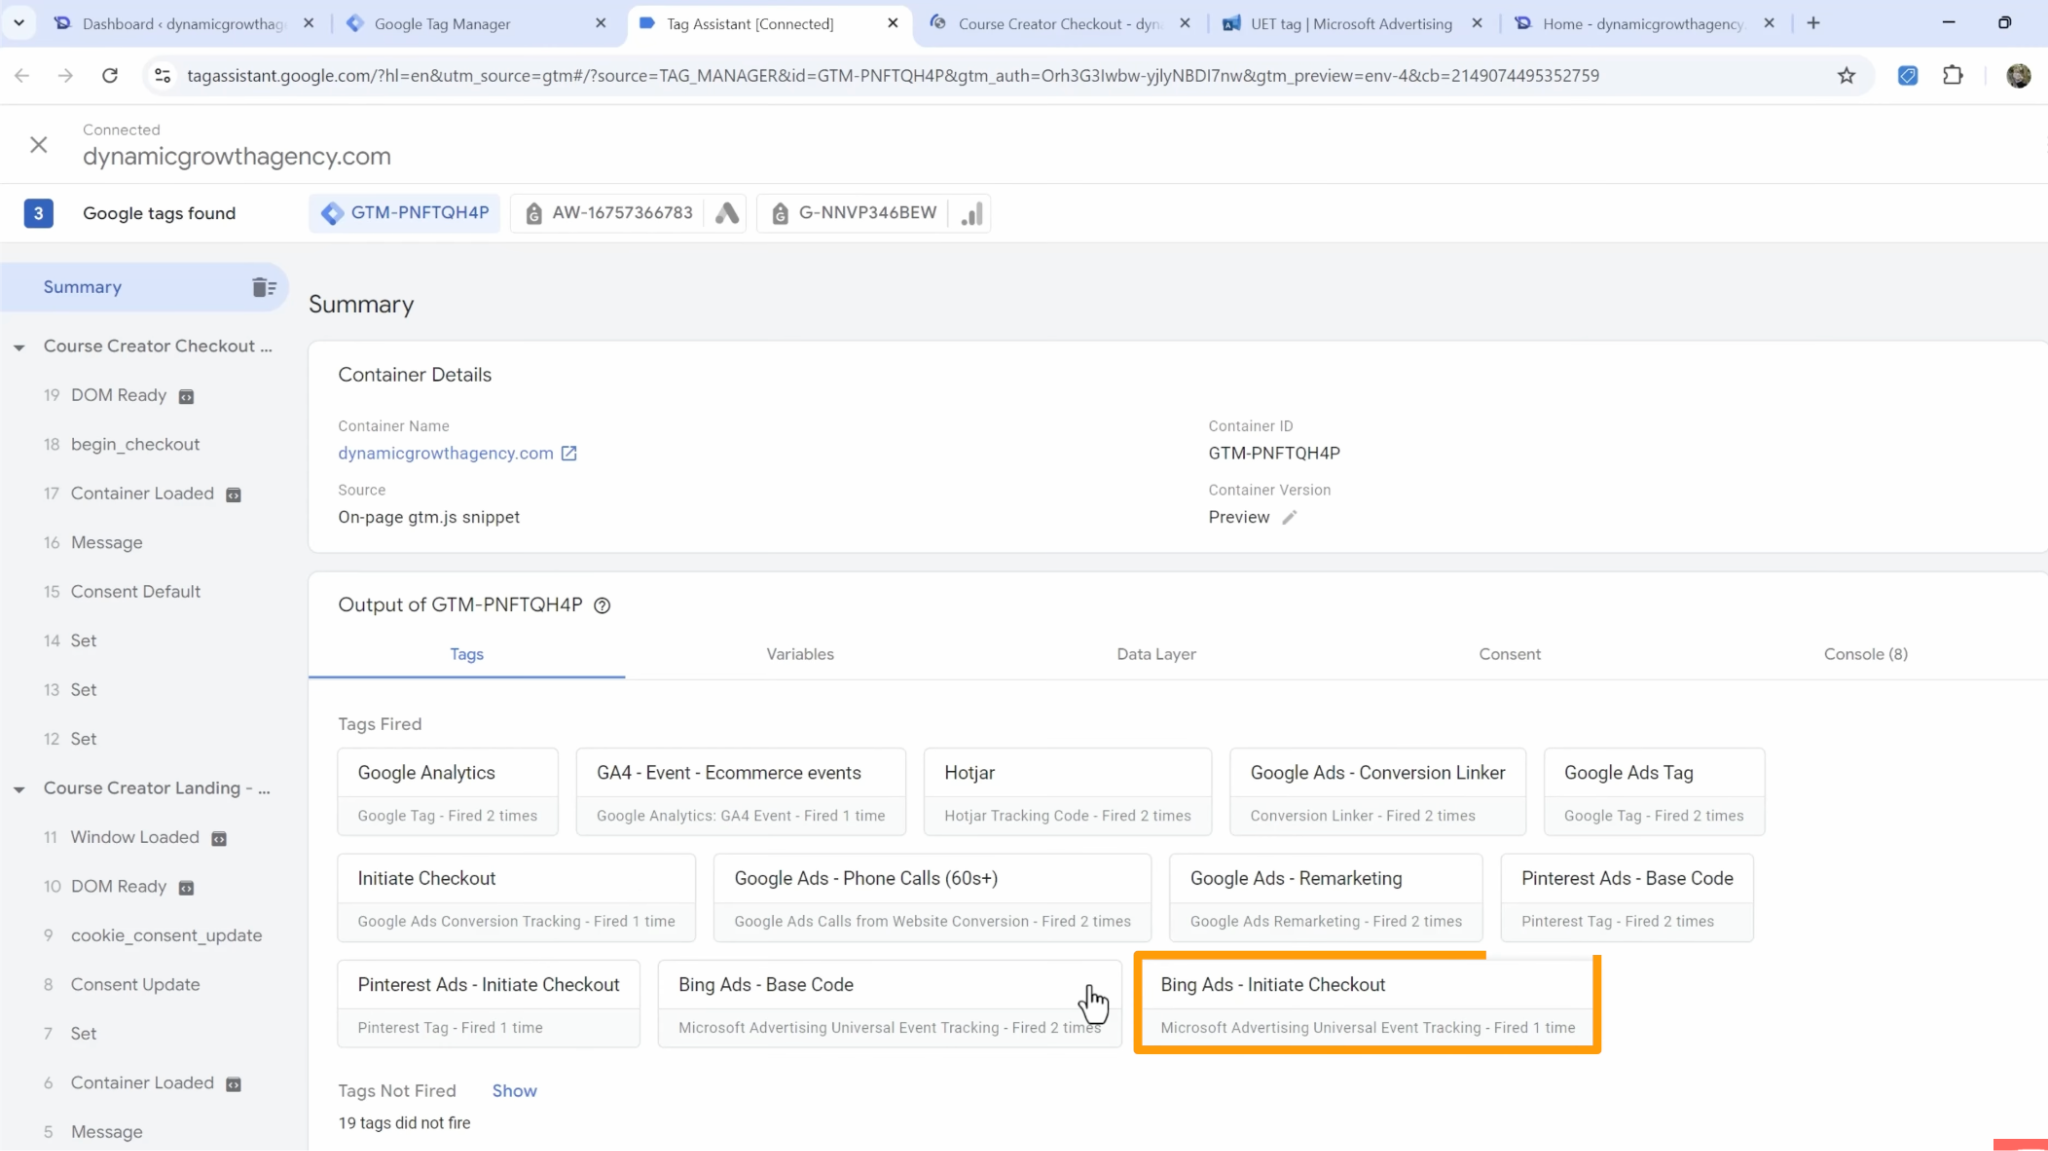Click the API icon next to DOM Ready 19

coord(186,396)
